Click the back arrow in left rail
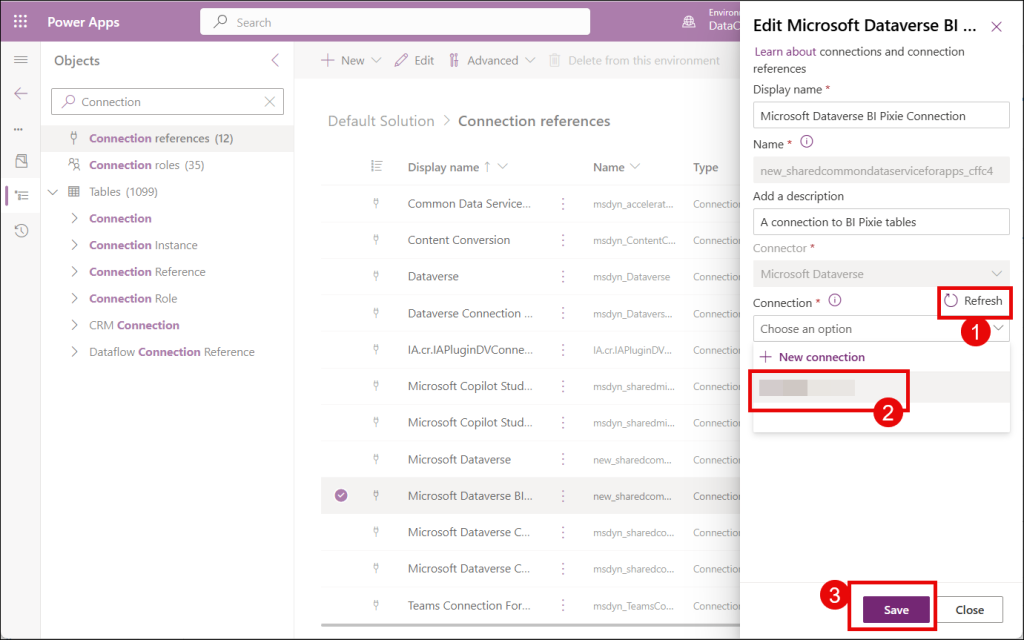Viewport: 1024px width, 640px height. (20, 93)
